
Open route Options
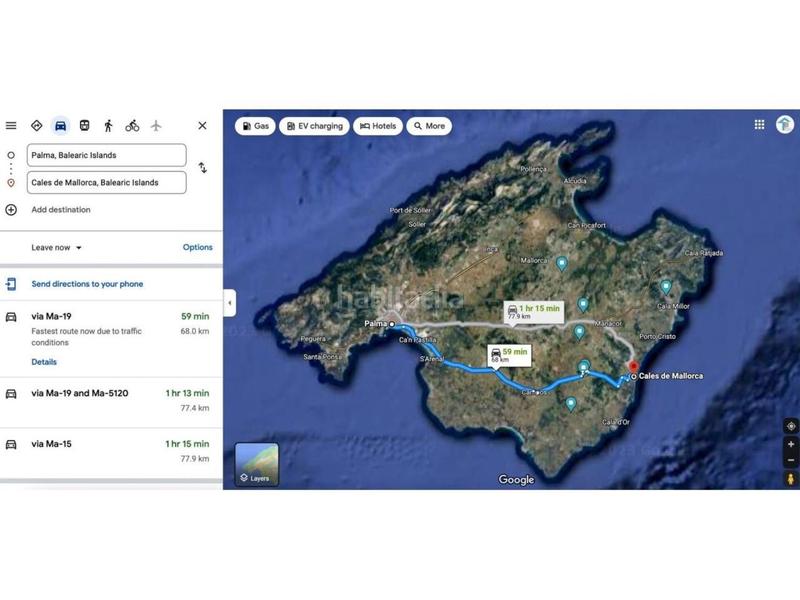[197, 247]
